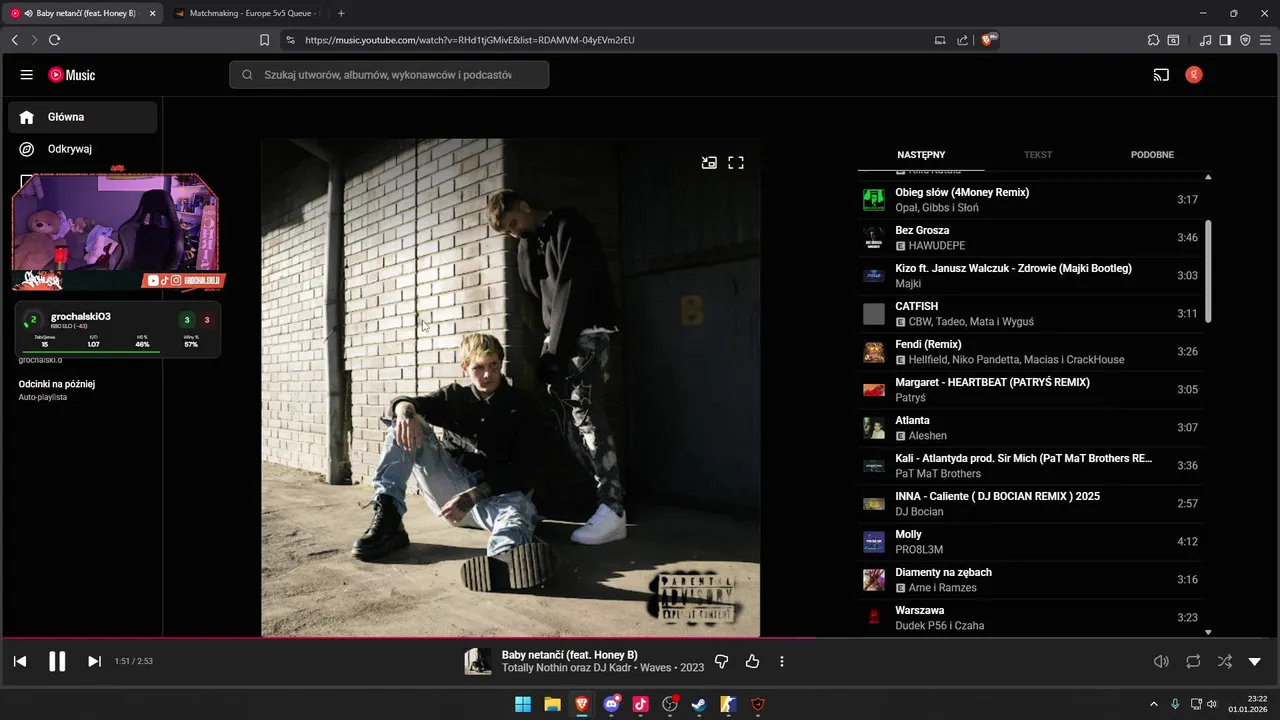Select the Kizo ft. Janusz Walczuk queue item
Screen dimensions: 1280x720
[1030, 276]
